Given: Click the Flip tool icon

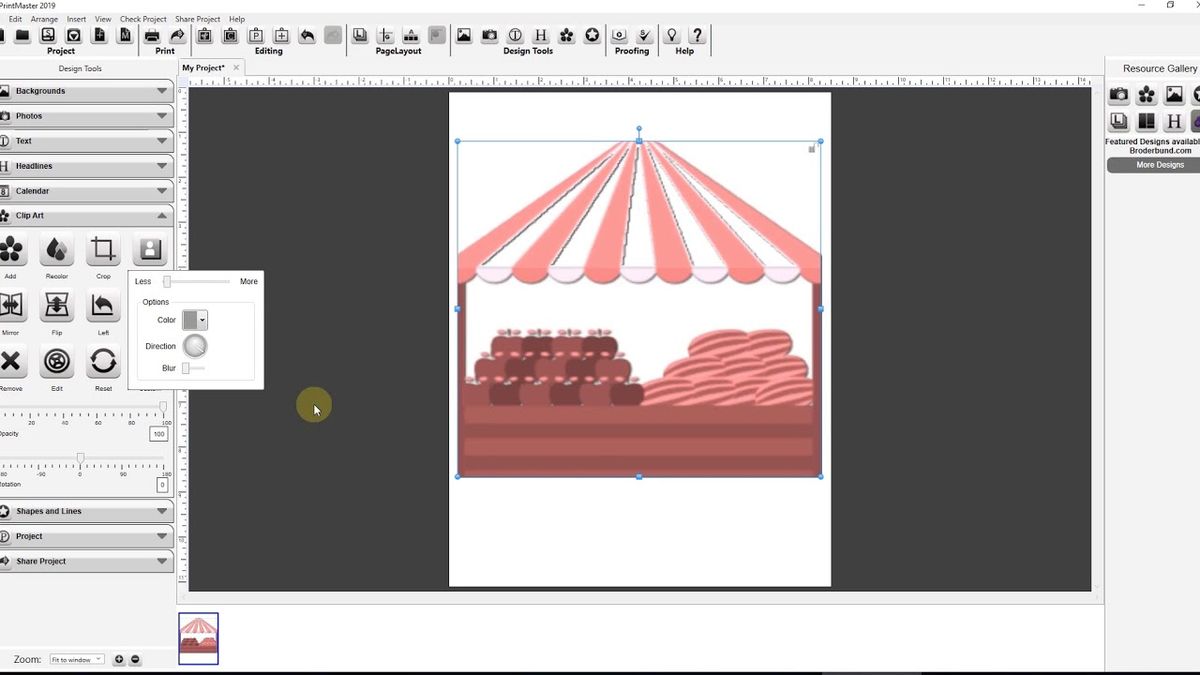Looking at the screenshot, I should 57,305.
